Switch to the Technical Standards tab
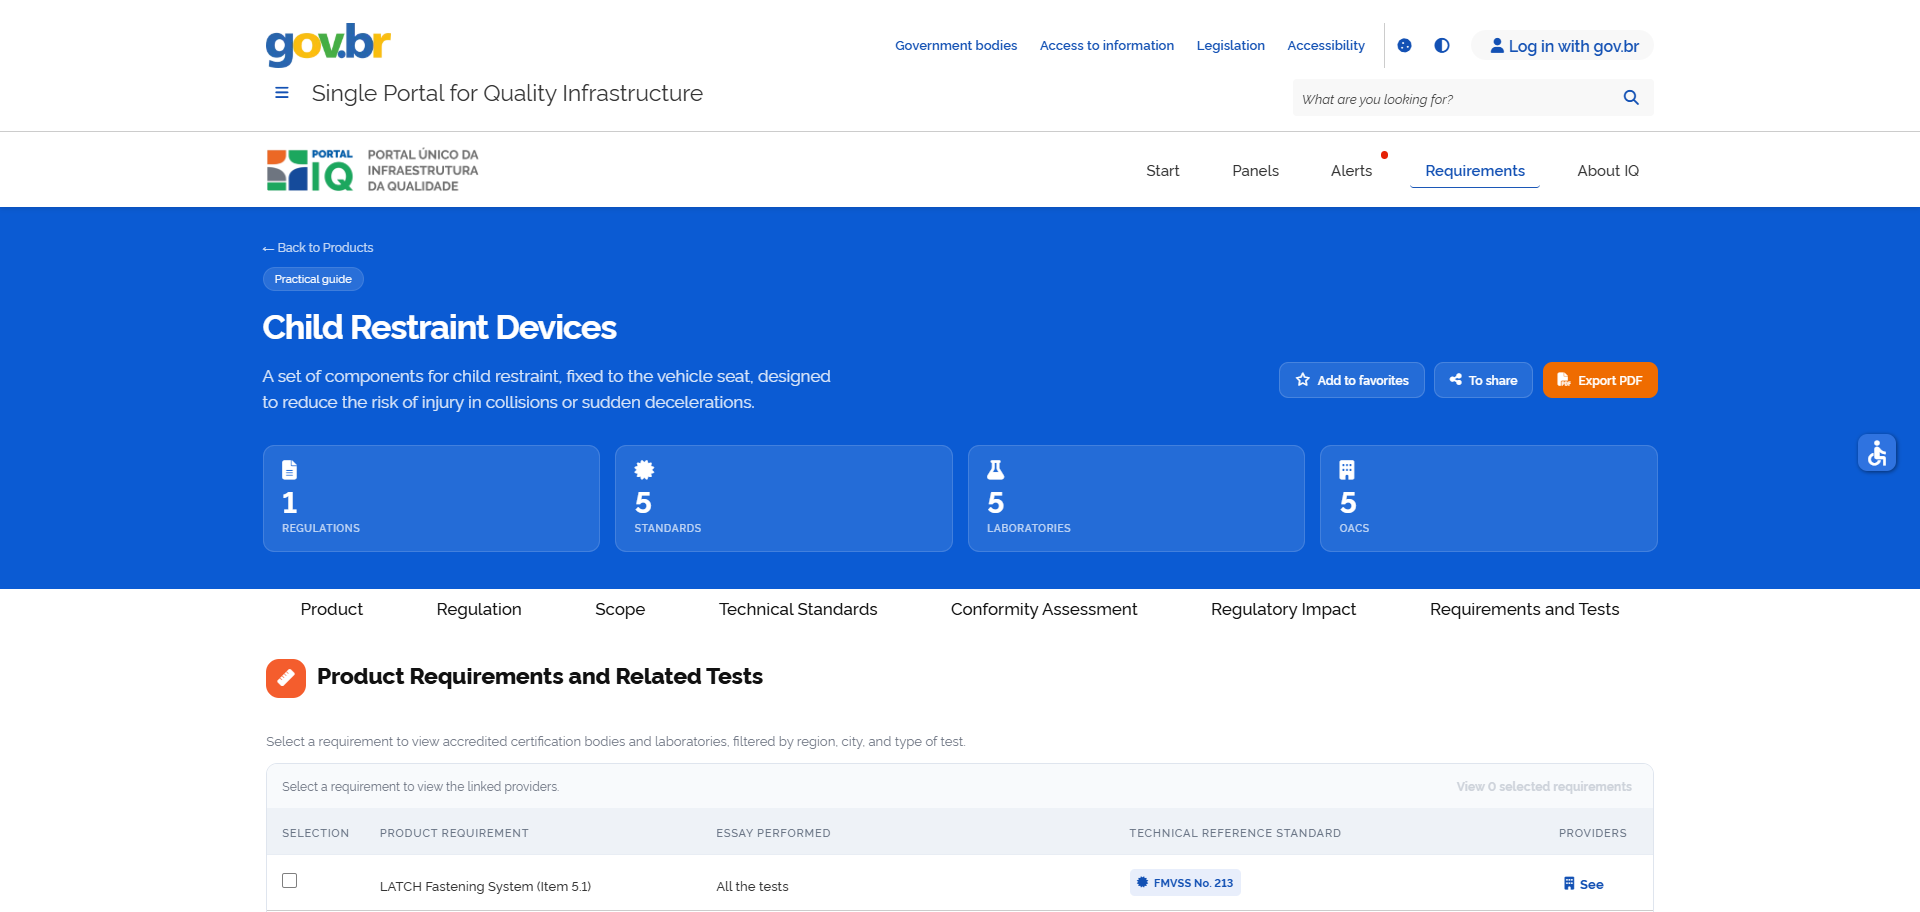 coord(798,609)
